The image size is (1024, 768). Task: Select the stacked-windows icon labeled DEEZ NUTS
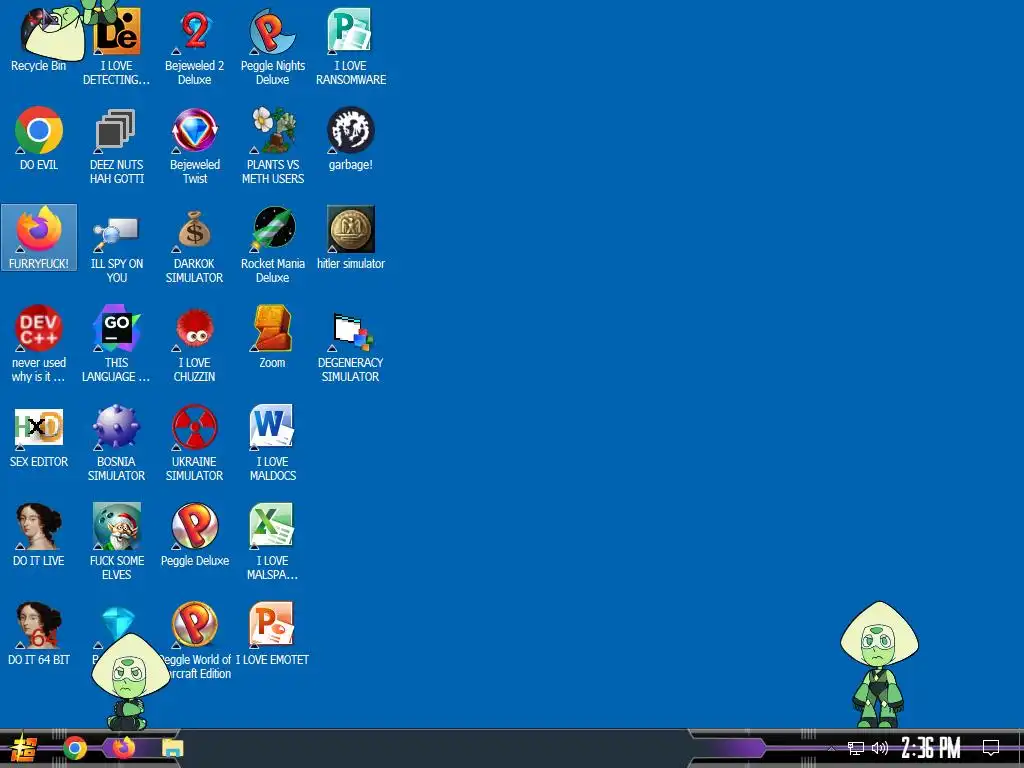[116, 145]
